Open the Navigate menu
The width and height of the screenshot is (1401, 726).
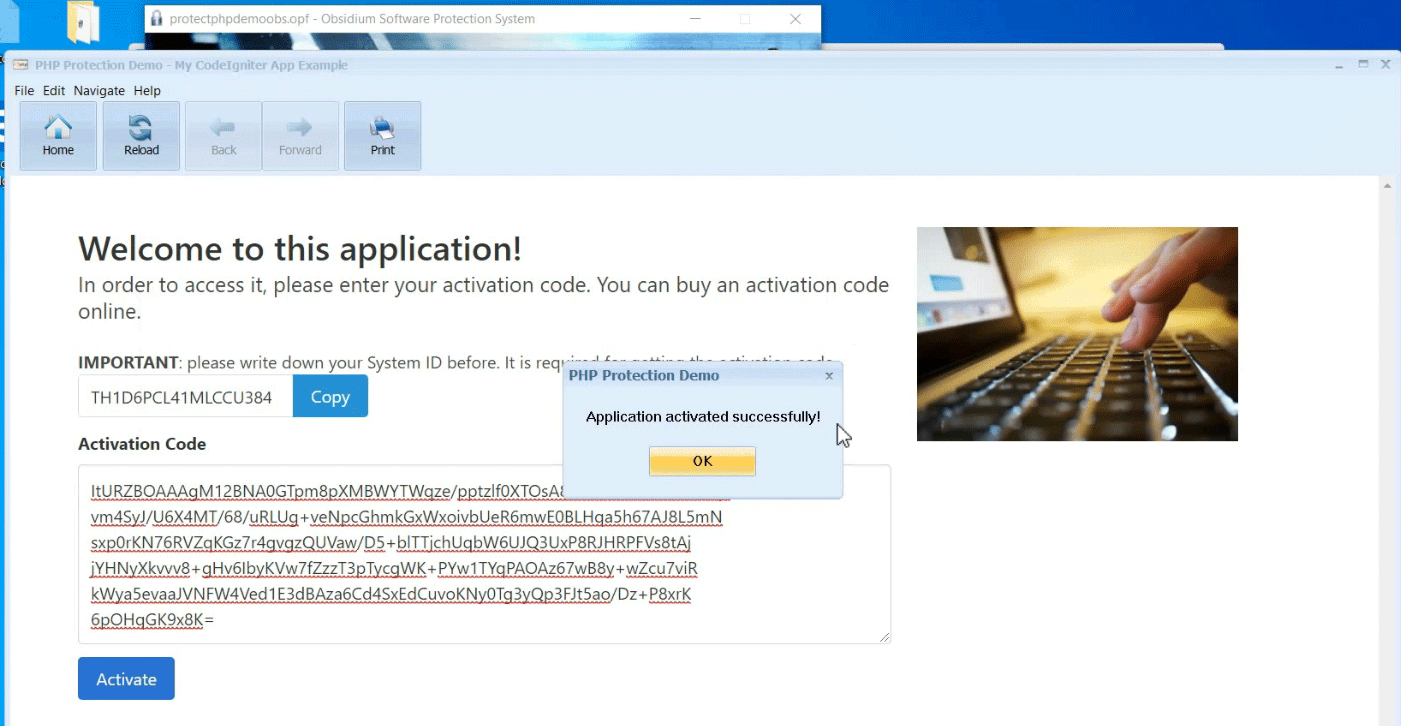click(99, 91)
